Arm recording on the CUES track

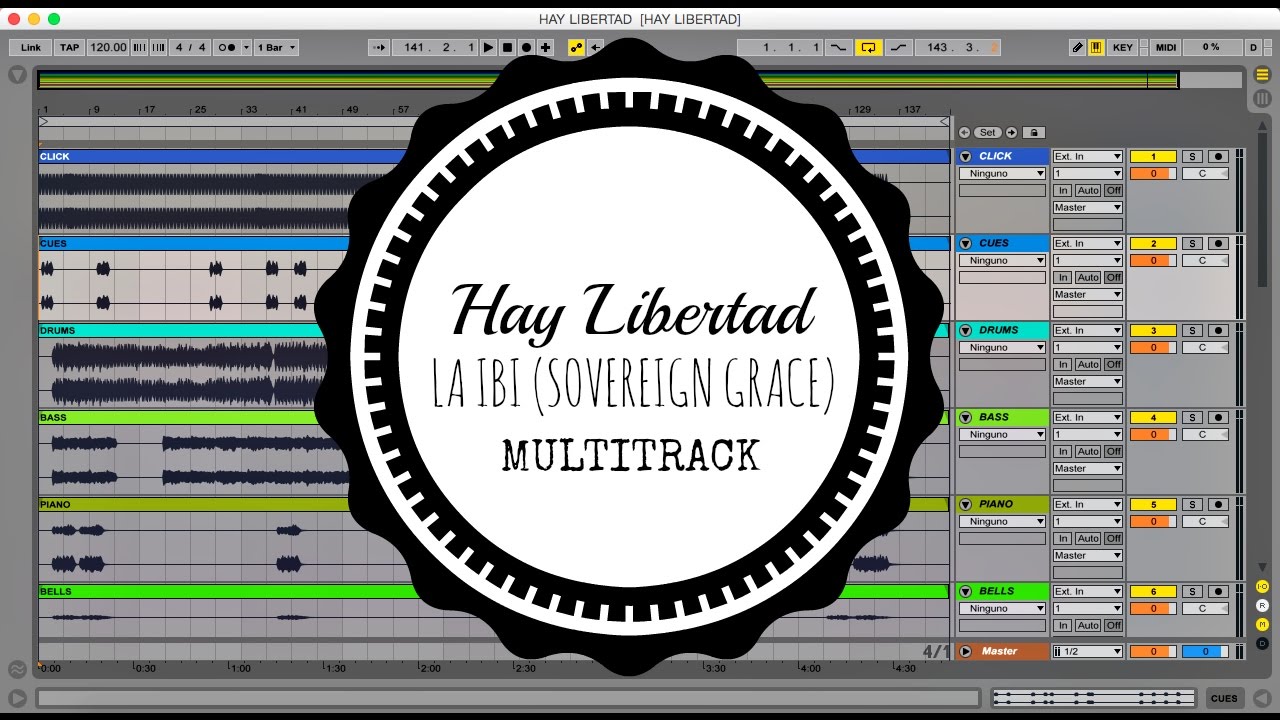pos(1218,243)
